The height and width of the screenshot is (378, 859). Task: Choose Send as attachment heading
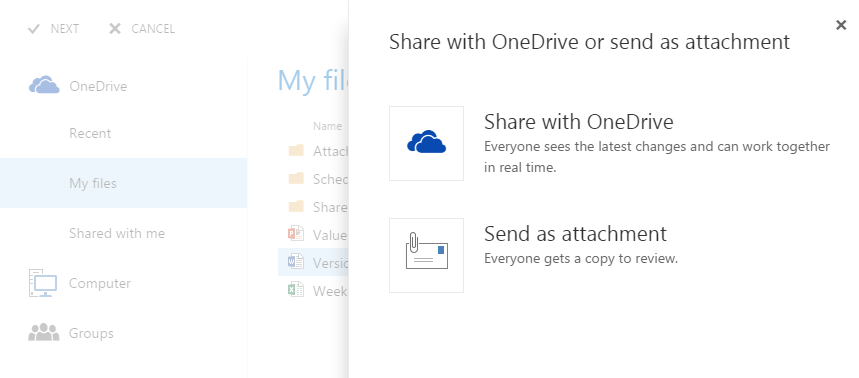575,234
